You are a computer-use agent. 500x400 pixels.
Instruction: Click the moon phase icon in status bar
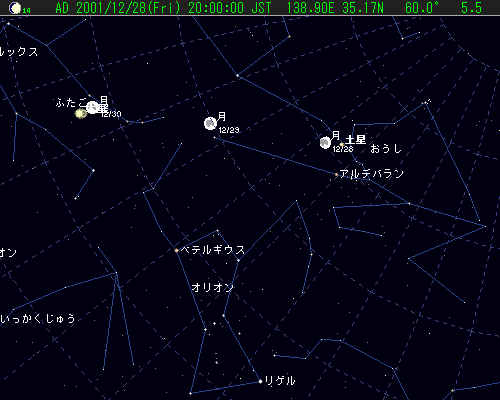click(15, 8)
